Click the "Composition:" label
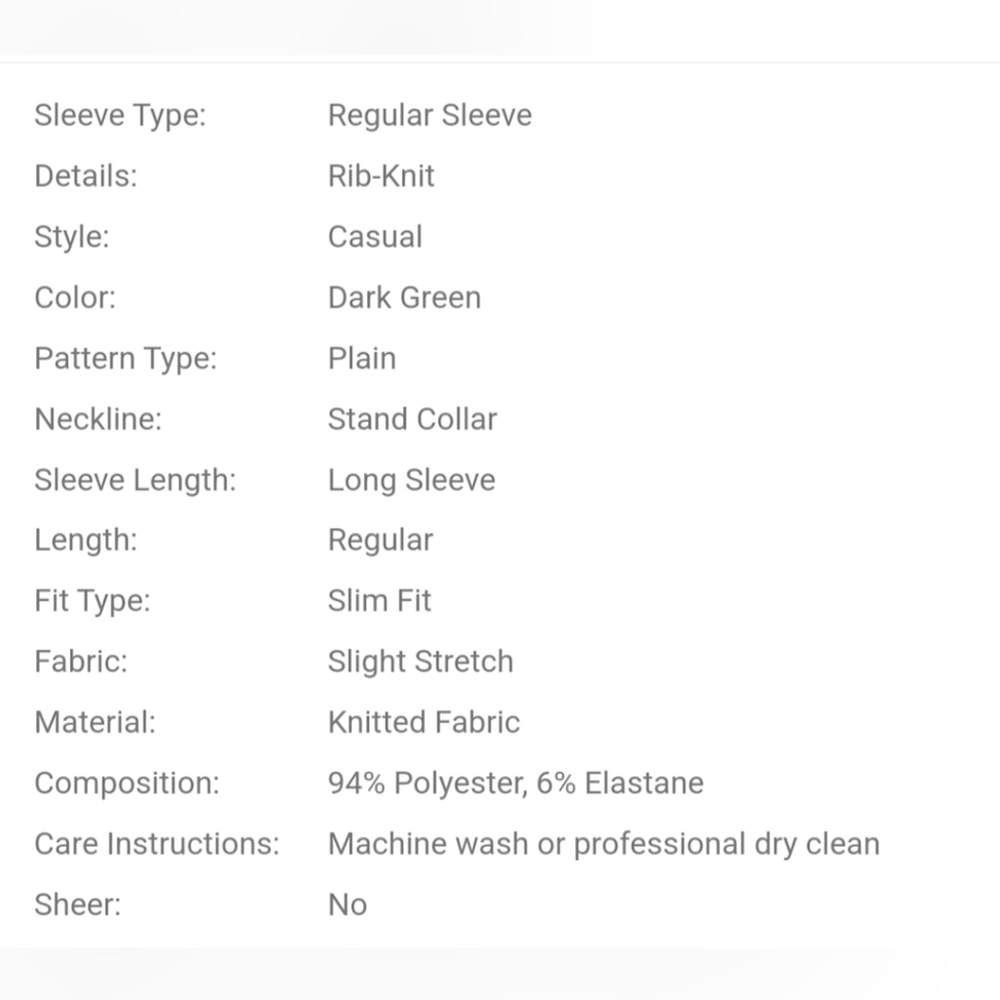The width and height of the screenshot is (1000, 1000). pyautogui.click(x=127, y=783)
